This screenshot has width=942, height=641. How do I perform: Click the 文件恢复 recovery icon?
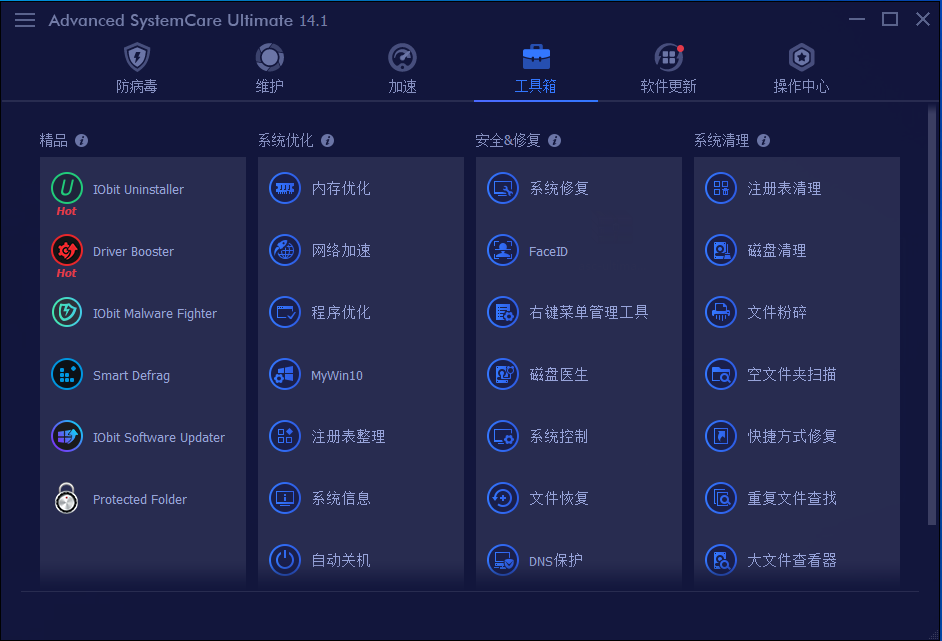(x=503, y=498)
